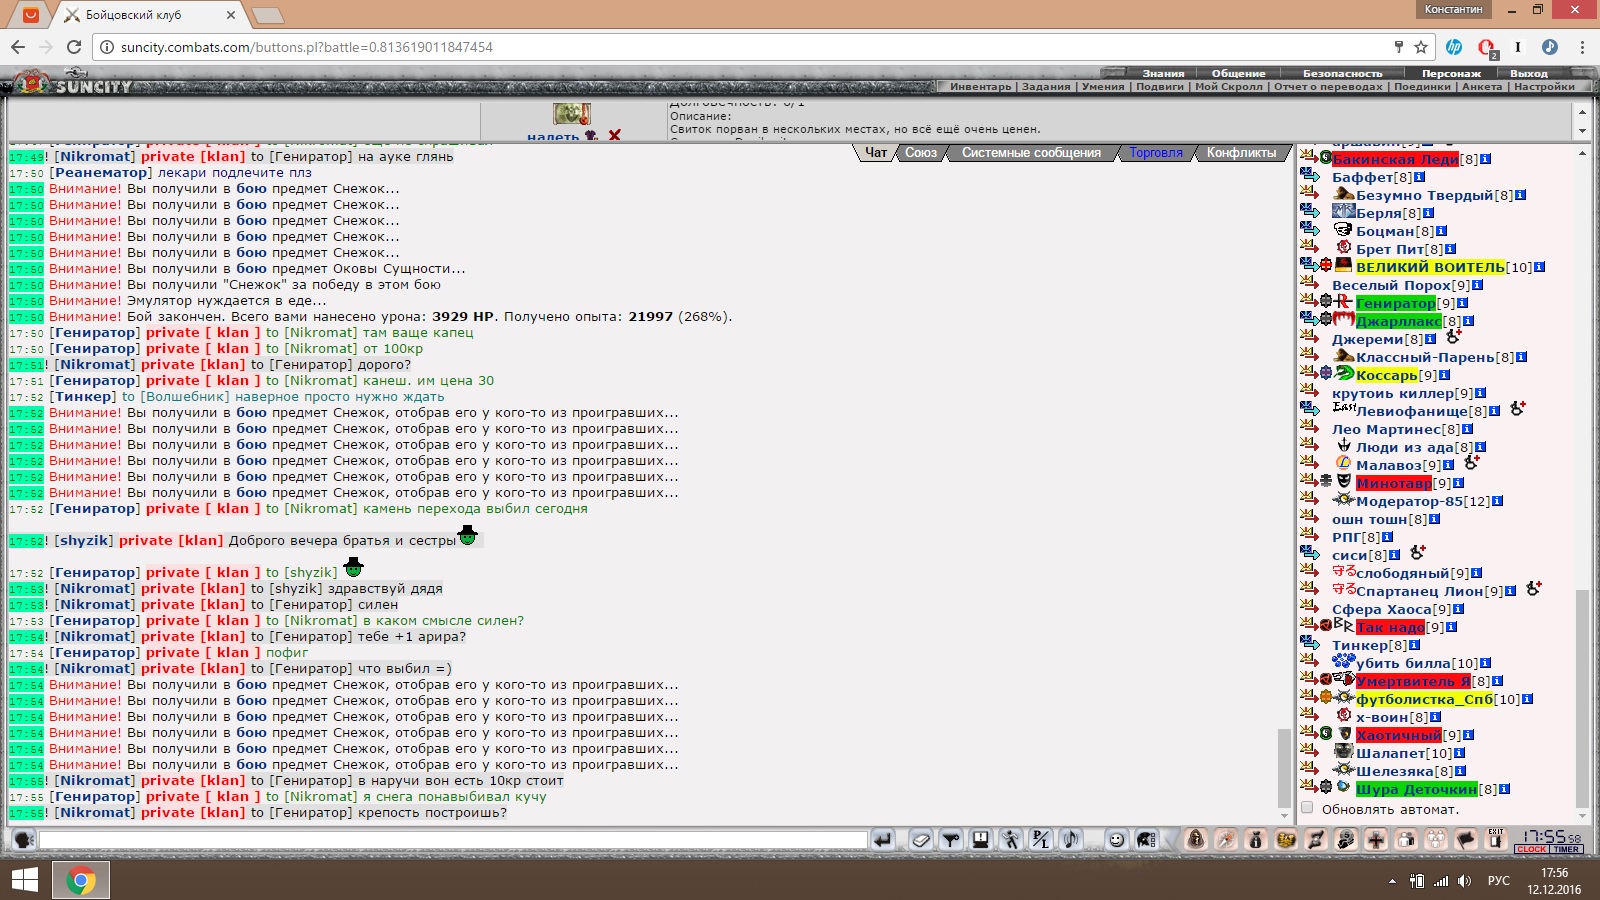The width and height of the screenshot is (1600, 900).
Task: Click the private message arrow beside Берля
Action: [x=1309, y=212]
